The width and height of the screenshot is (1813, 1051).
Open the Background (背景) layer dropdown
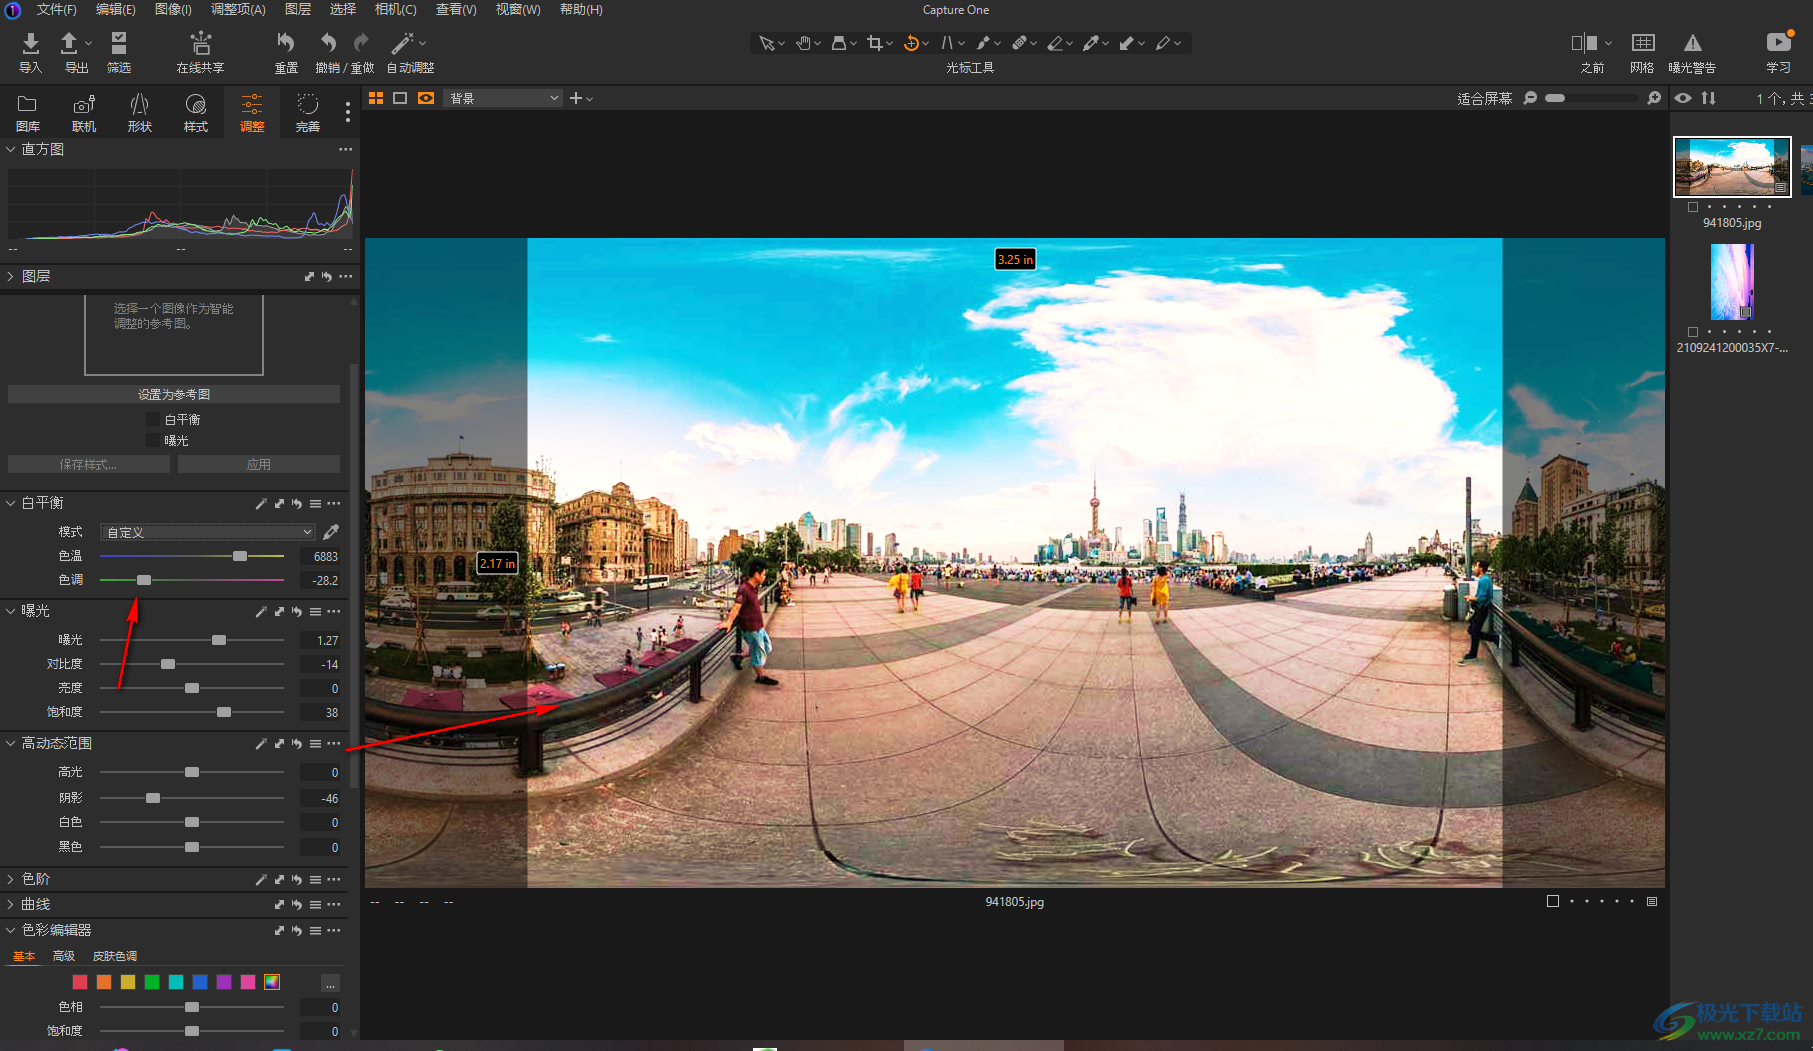point(502,98)
